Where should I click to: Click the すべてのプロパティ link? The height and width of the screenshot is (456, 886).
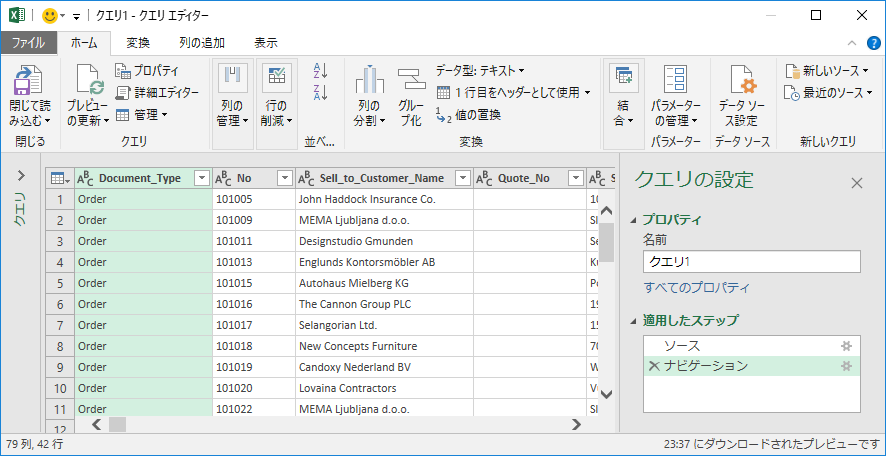tap(696, 288)
